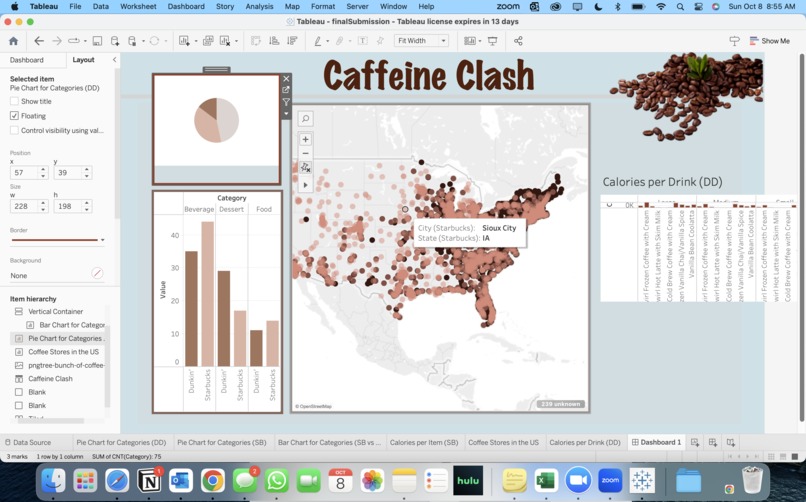Switch to the Layout side pane tab
The height and width of the screenshot is (502, 806).
(83, 60)
